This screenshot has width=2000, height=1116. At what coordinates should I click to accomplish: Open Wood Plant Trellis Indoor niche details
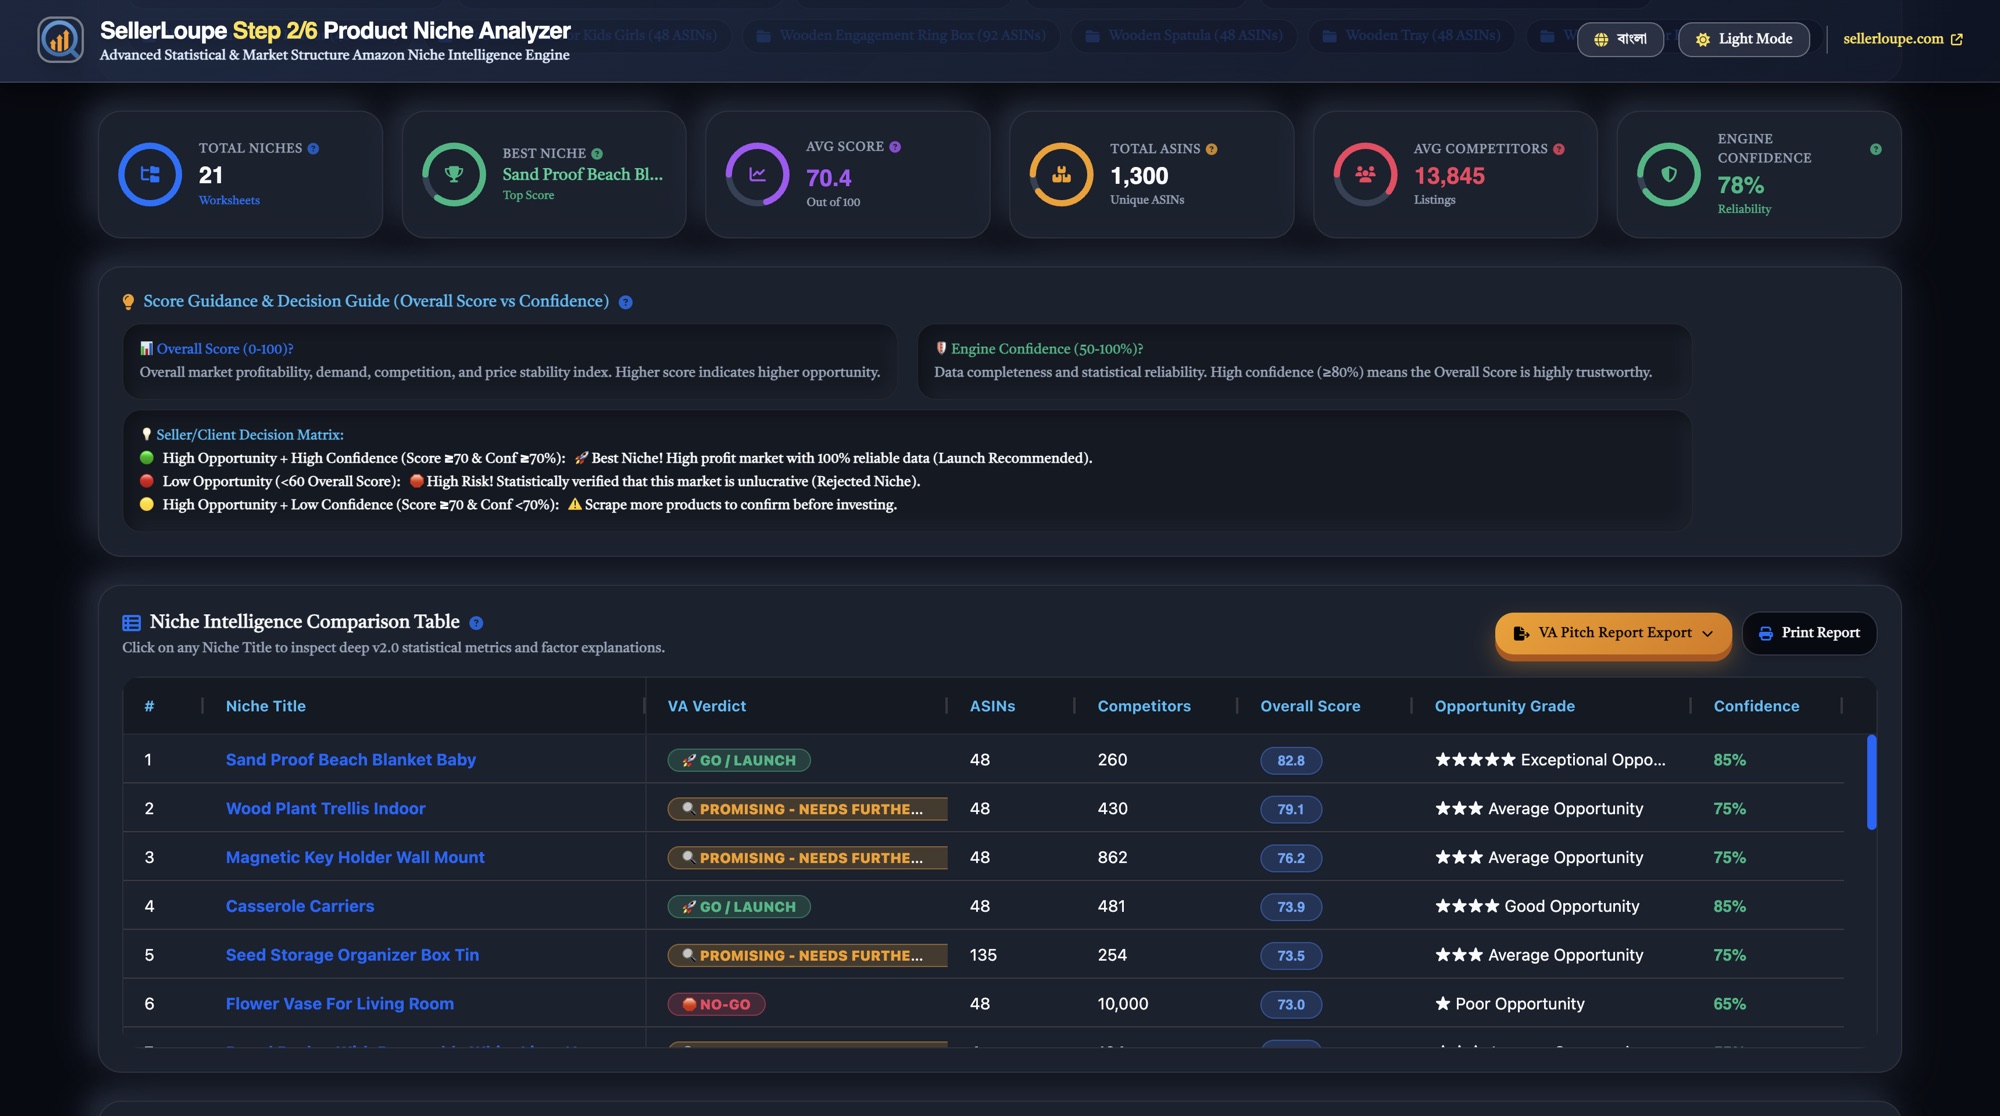pyautogui.click(x=326, y=808)
